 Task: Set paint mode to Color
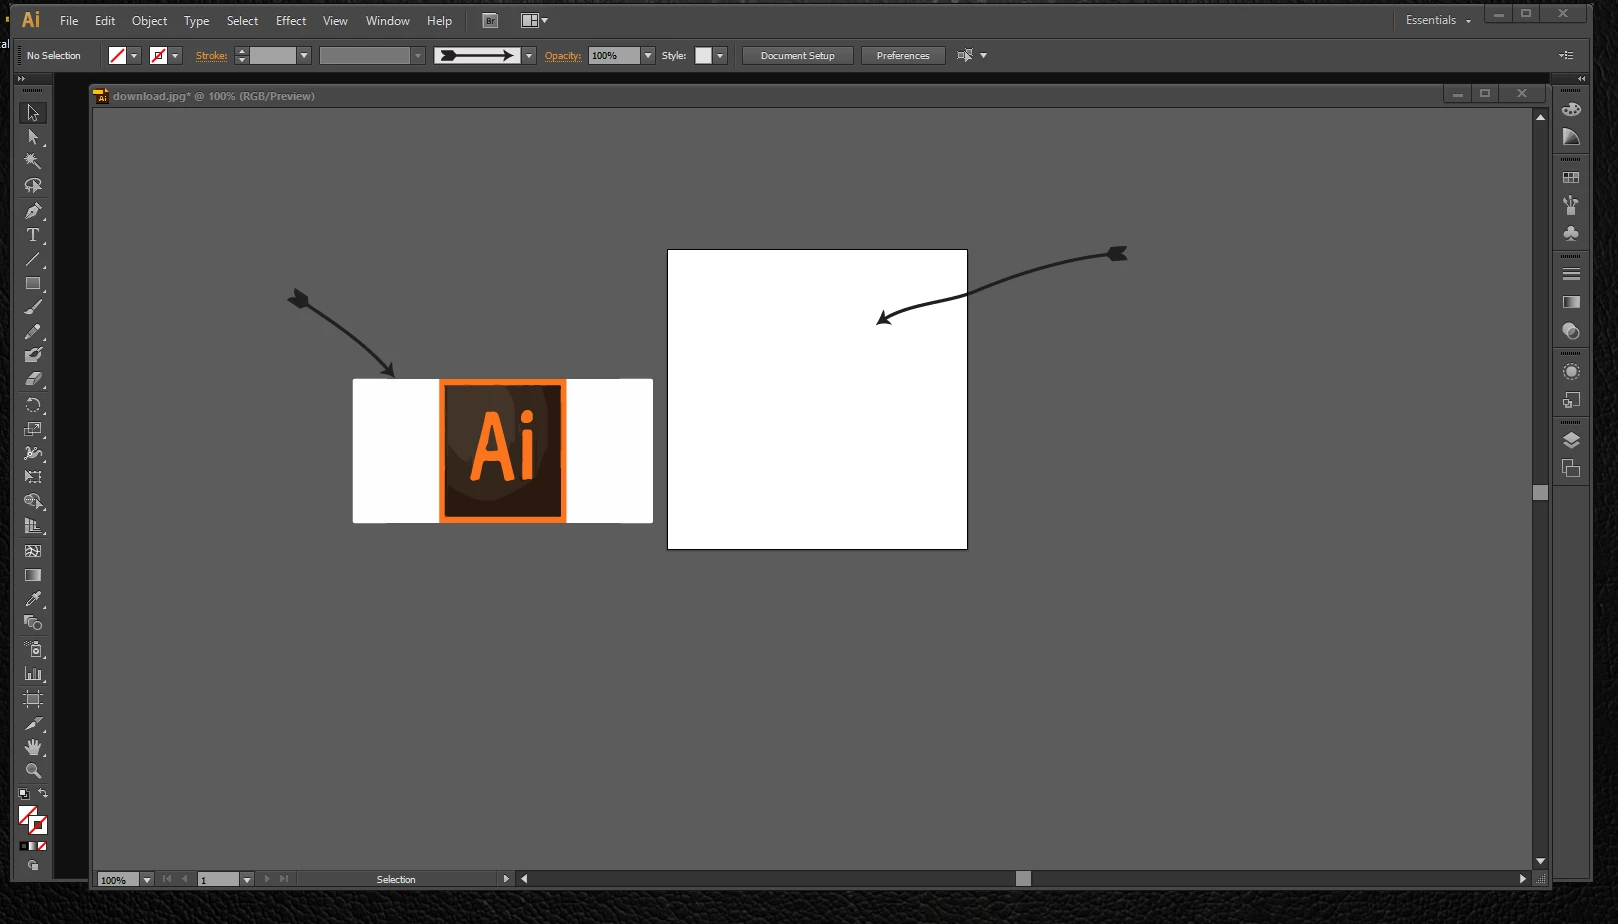24,846
